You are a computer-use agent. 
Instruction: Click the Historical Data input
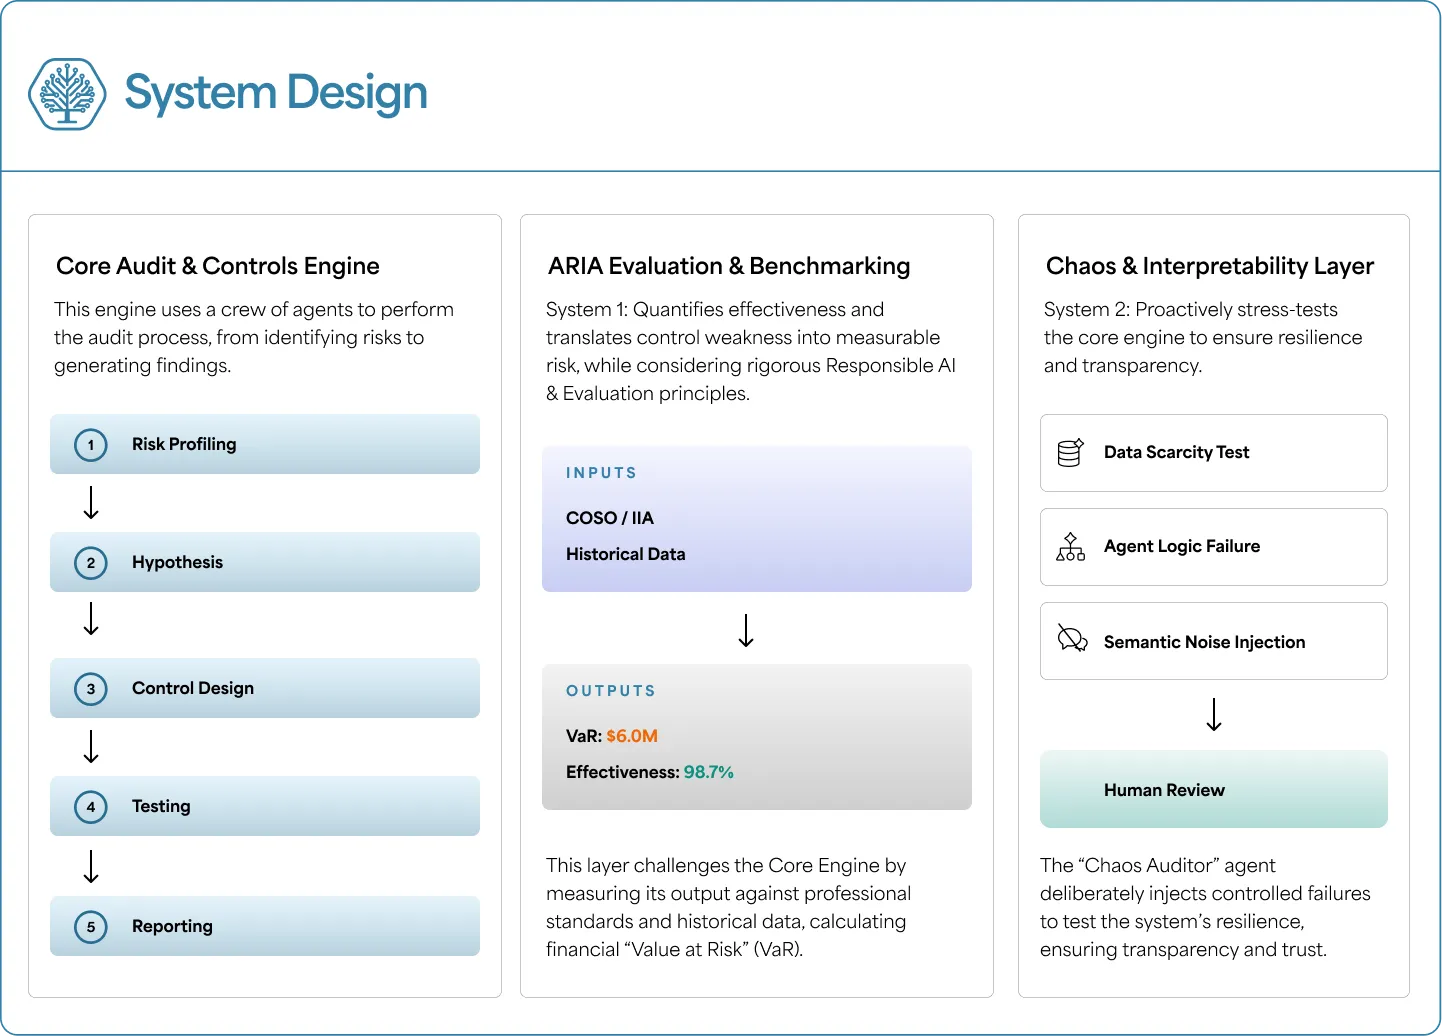tap(626, 554)
